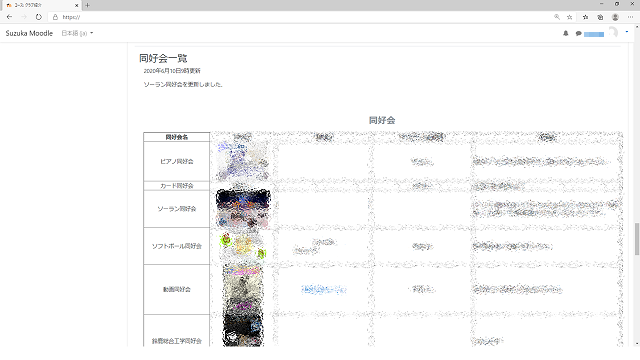This screenshot has width=640, height=360.
Task: Add this page to favorites star
Action: [569, 17]
